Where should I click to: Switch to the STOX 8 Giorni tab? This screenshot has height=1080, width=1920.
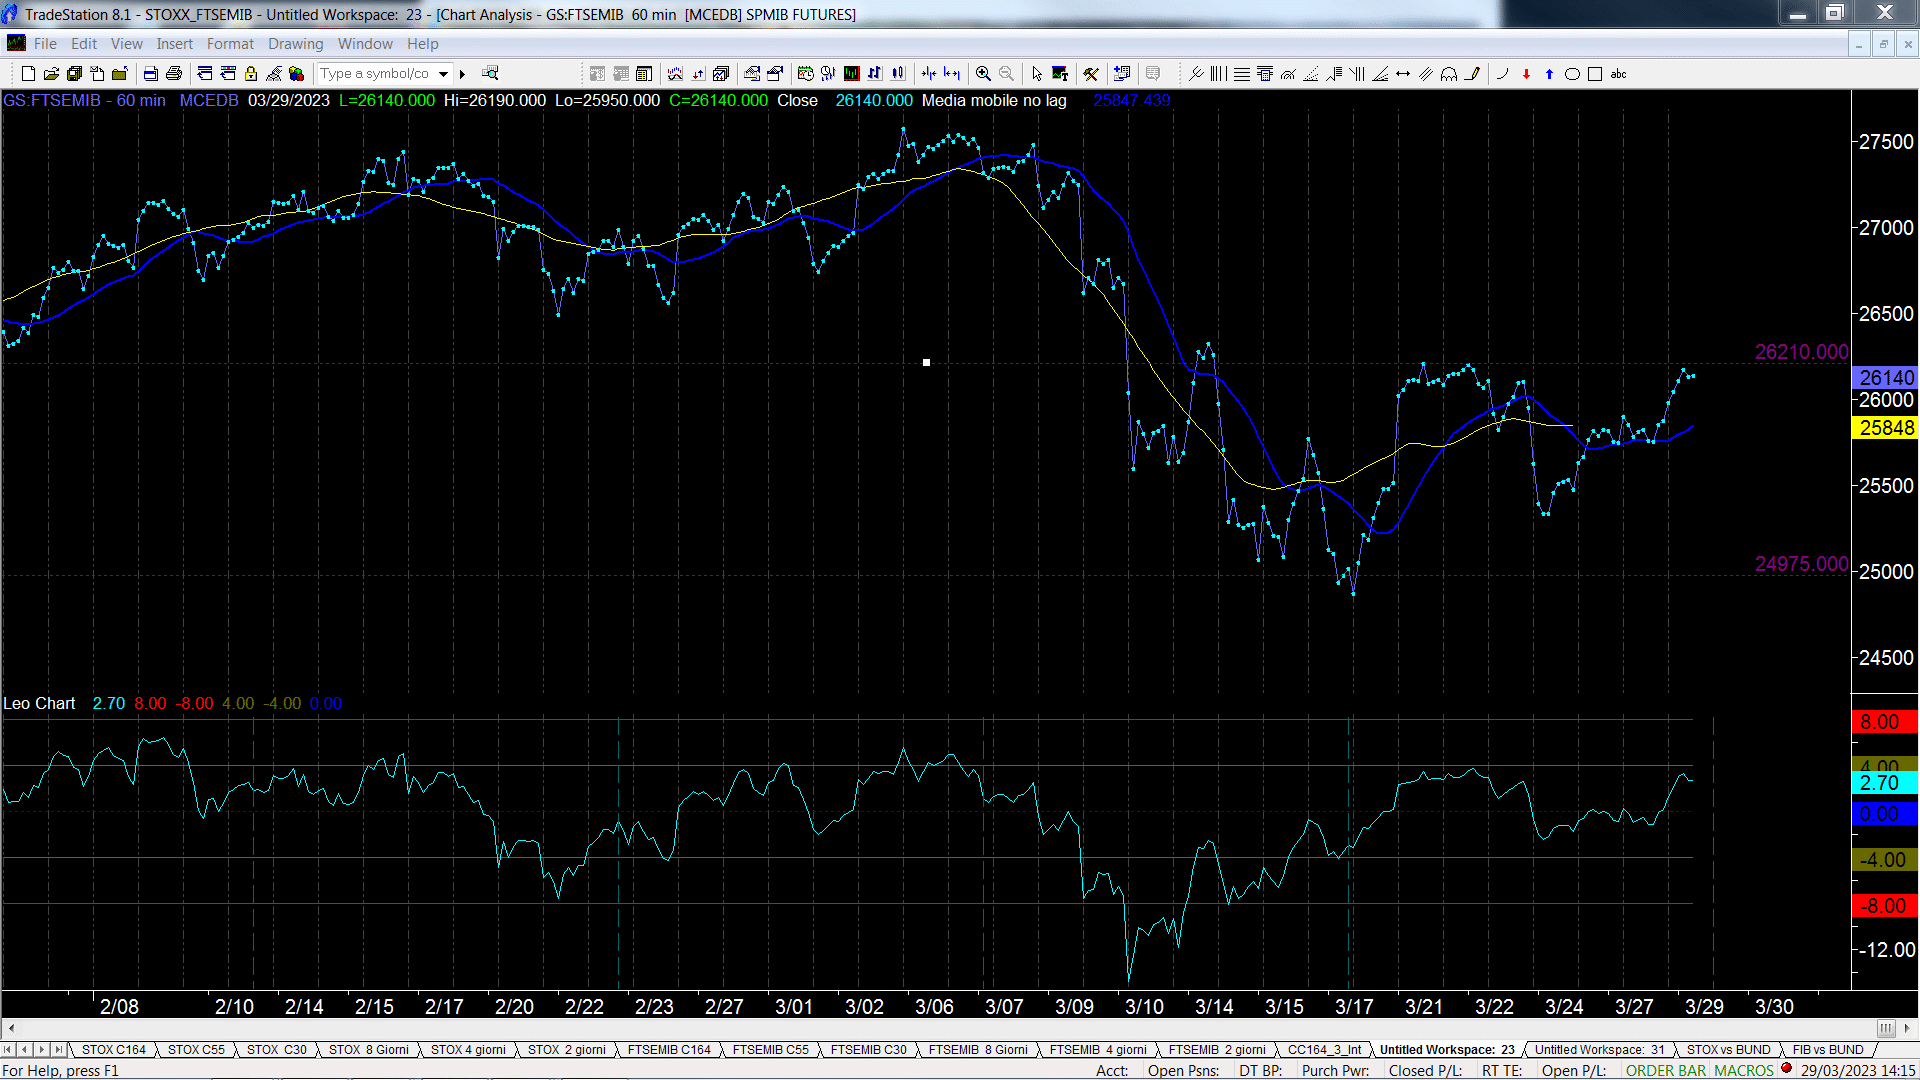(368, 1050)
